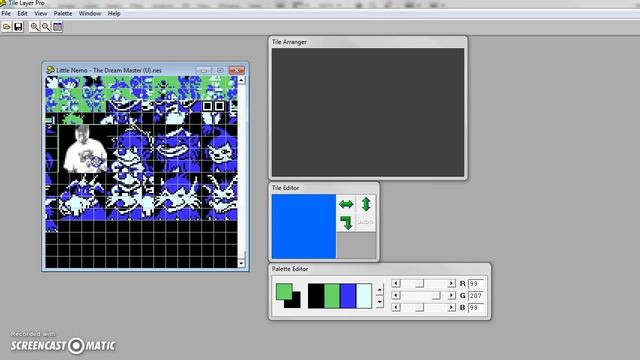Select the green palette color
Viewport: 640px width, 360px height.
tap(332, 296)
